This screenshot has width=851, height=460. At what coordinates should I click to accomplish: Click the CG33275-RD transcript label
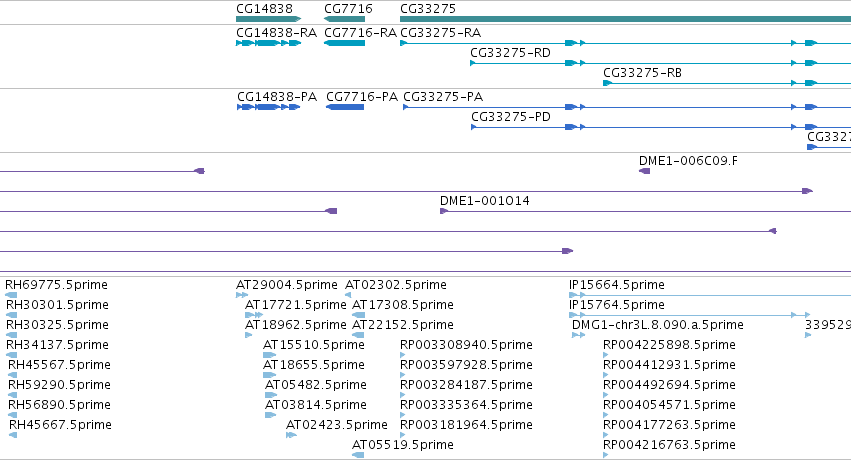tap(510, 53)
